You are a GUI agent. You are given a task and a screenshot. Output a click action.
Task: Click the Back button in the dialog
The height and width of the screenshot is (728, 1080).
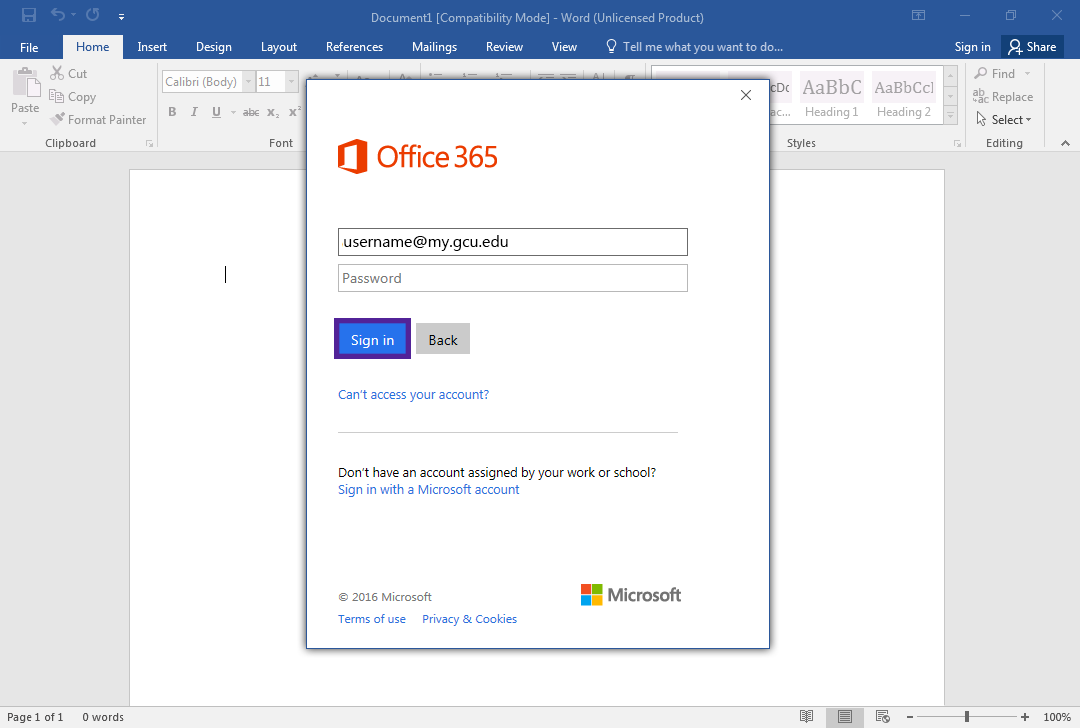pos(443,339)
